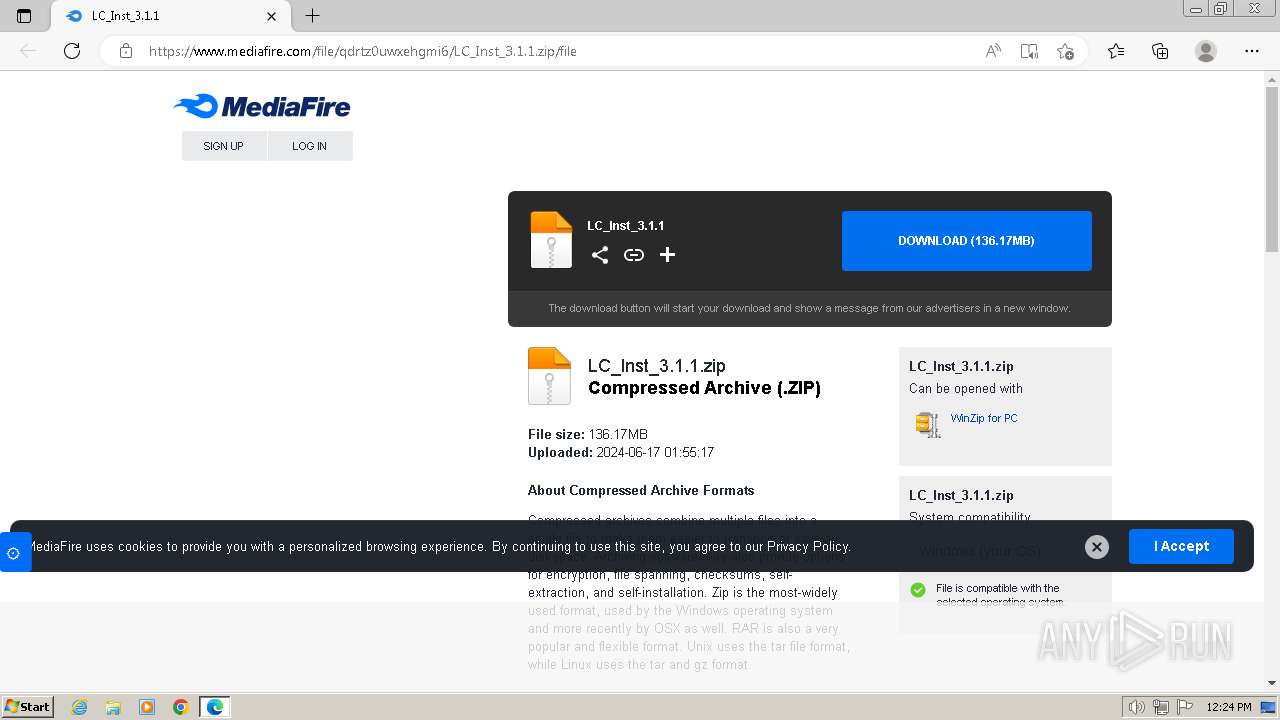This screenshot has height=720, width=1280.
Task: Open media player from taskbar
Action: click(x=147, y=707)
